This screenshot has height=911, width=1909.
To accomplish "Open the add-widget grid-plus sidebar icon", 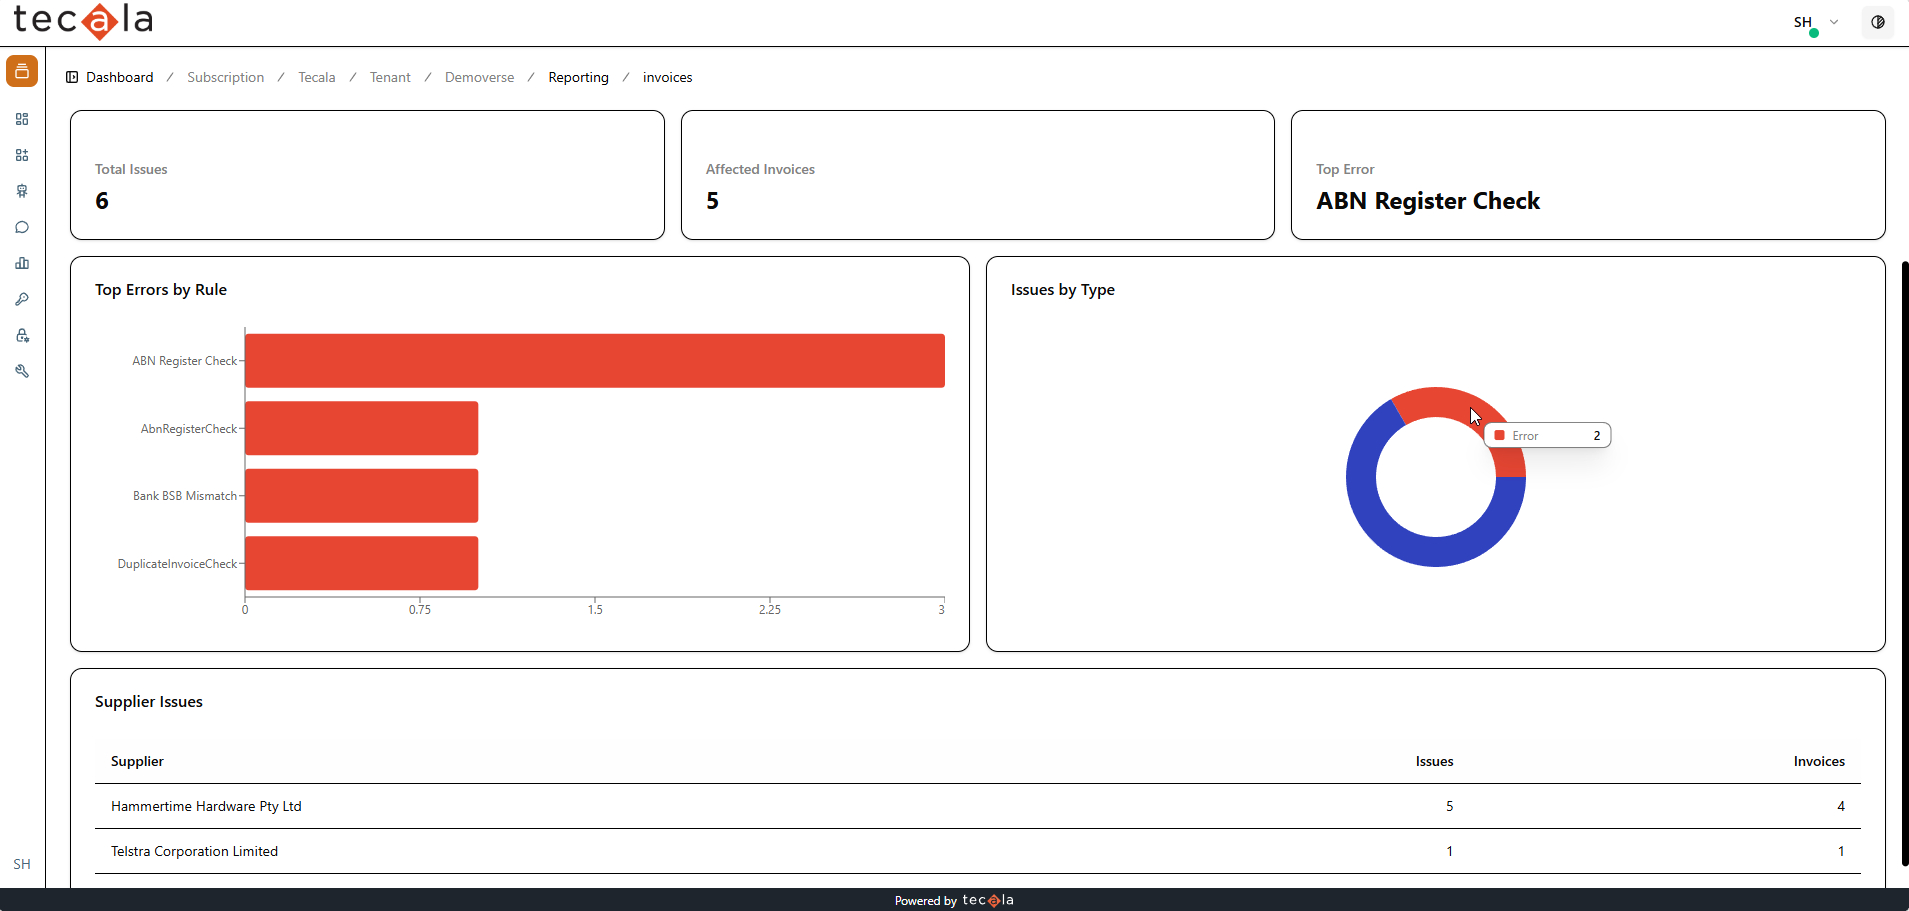I will [22, 155].
